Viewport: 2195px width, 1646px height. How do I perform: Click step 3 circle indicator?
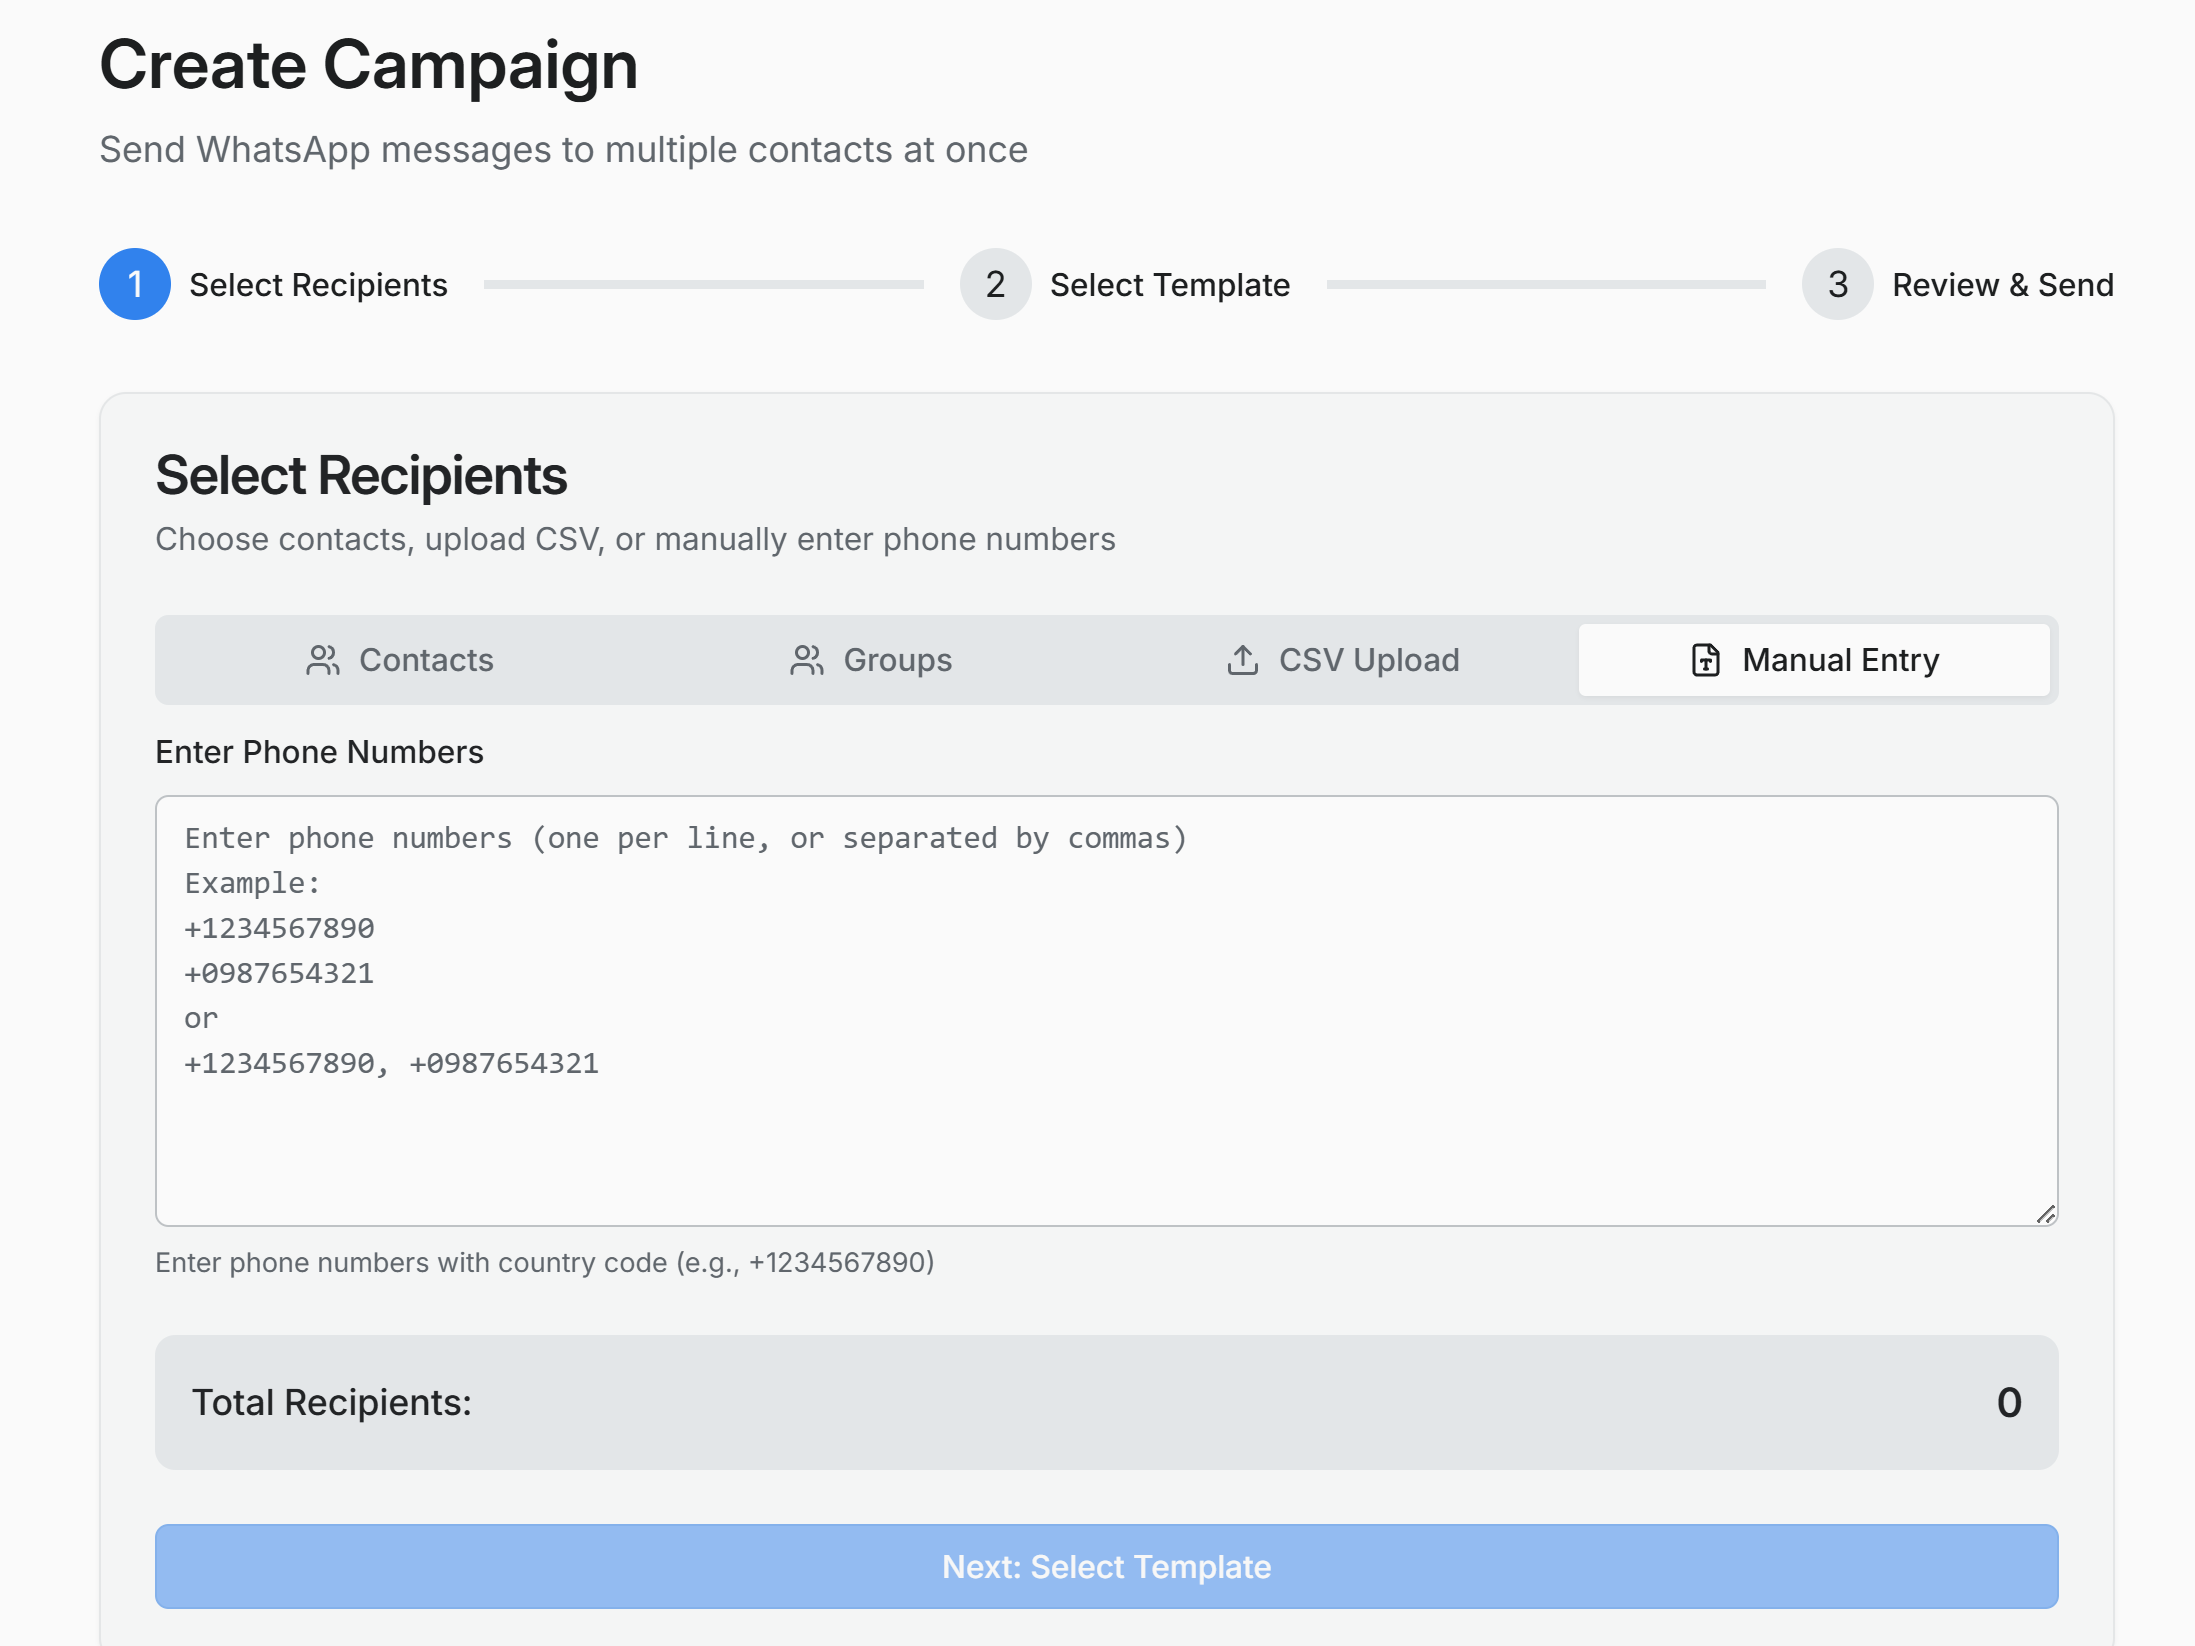1836,284
